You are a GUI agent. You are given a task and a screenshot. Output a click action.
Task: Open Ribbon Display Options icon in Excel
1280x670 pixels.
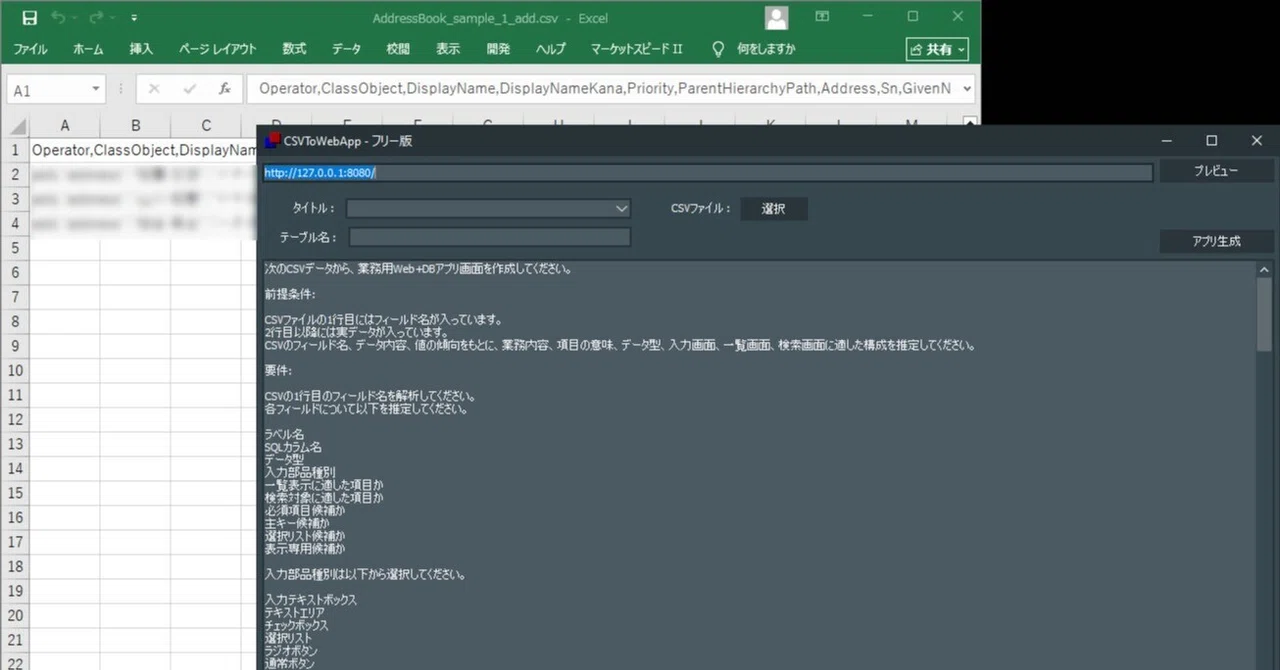click(822, 17)
